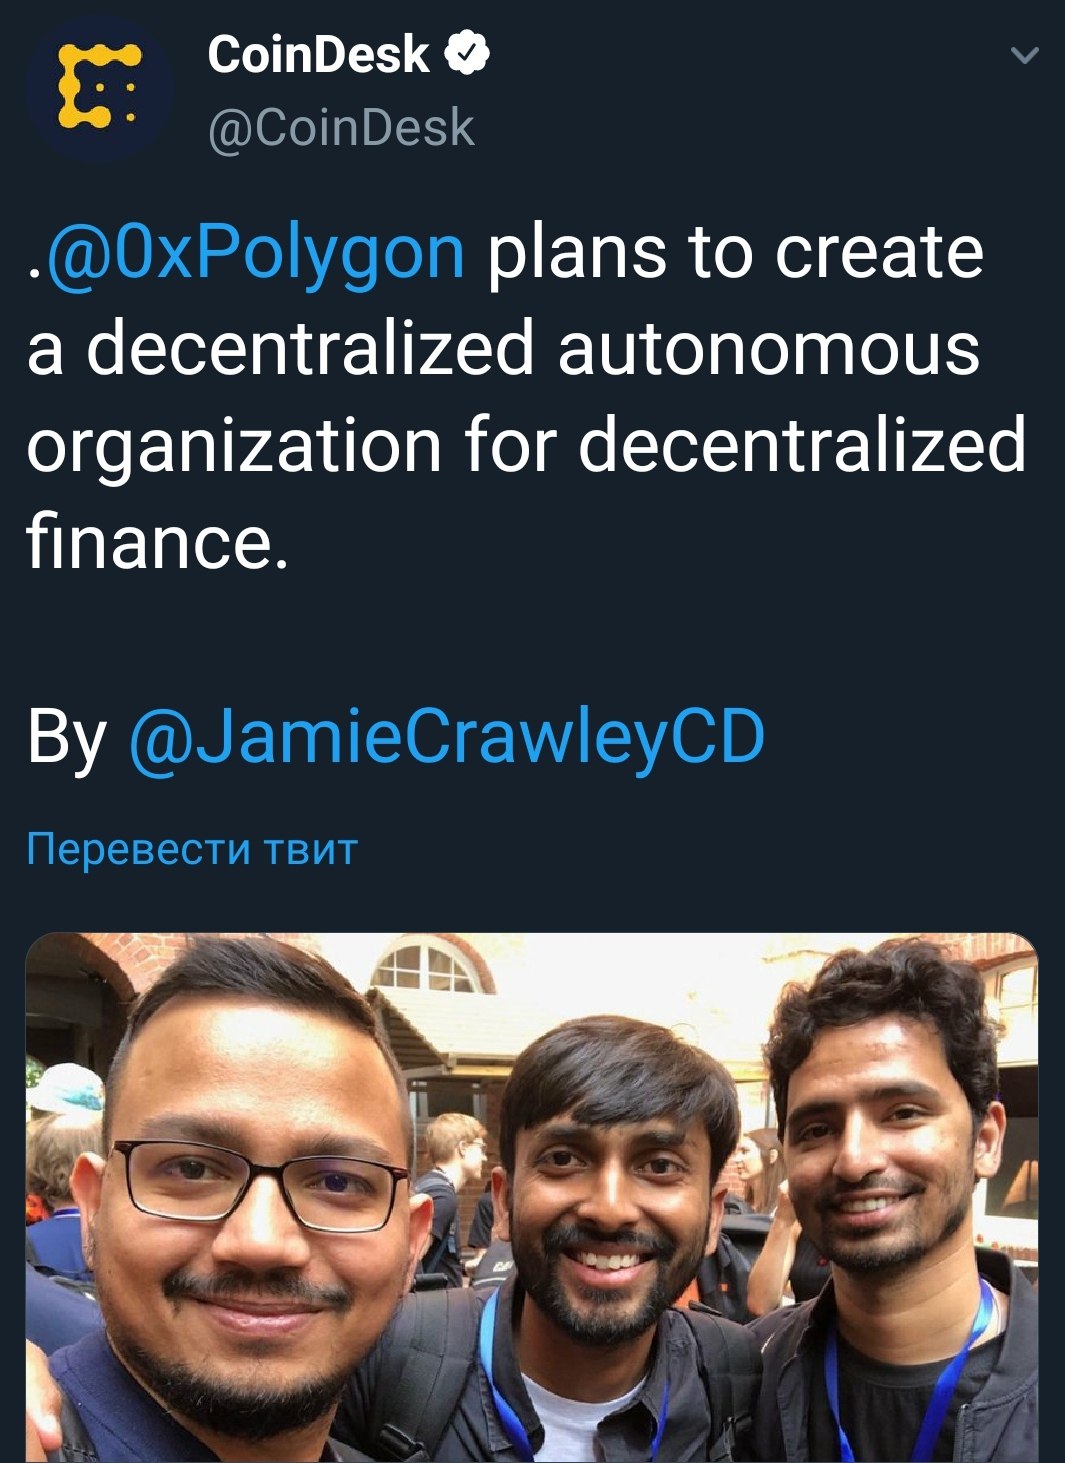
Task: Select the arched window in photo background
Action: point(431,965)
